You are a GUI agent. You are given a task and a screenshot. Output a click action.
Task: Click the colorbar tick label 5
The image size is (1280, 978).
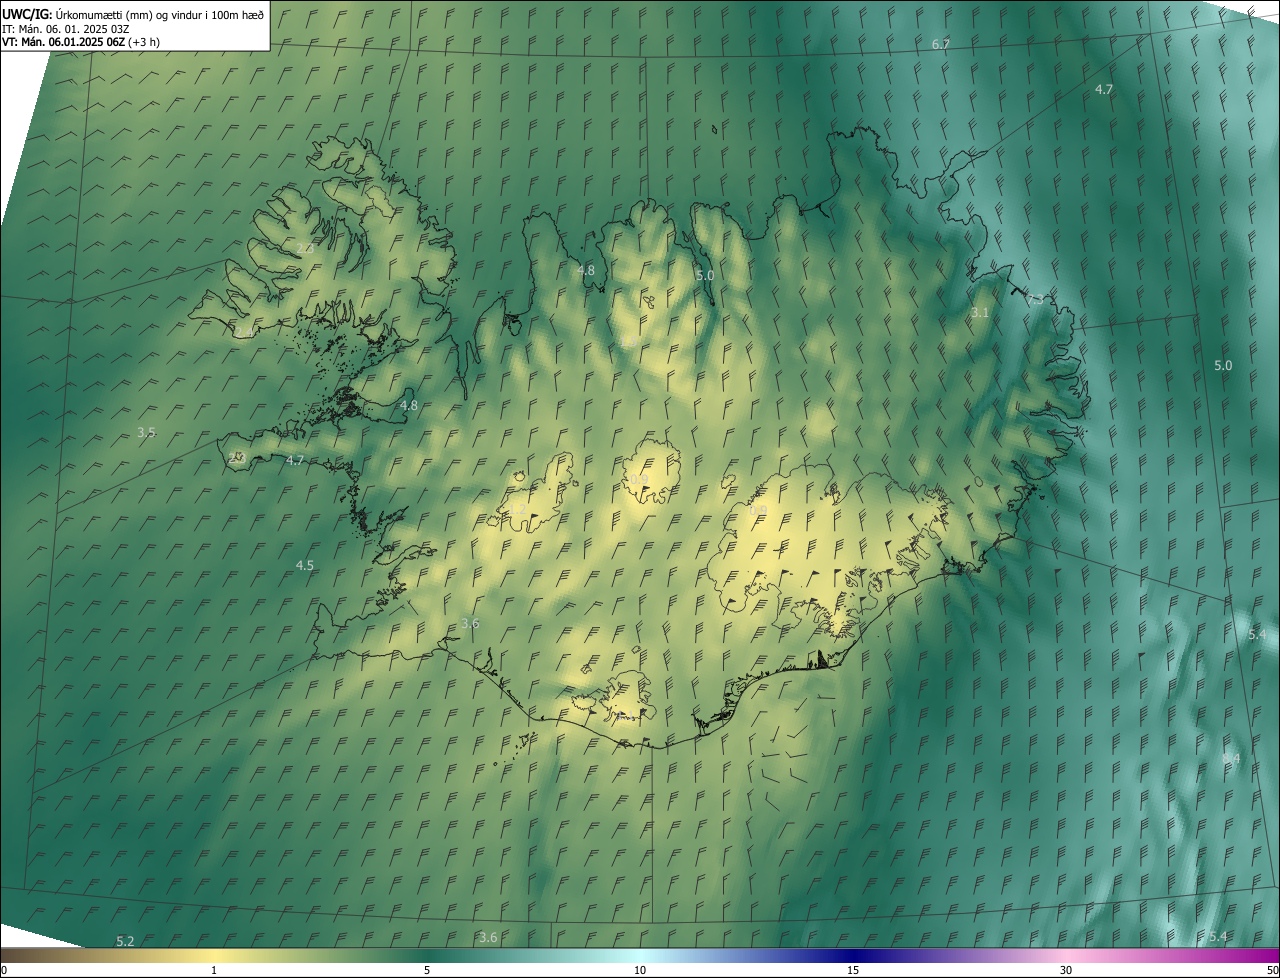[427, 970]
